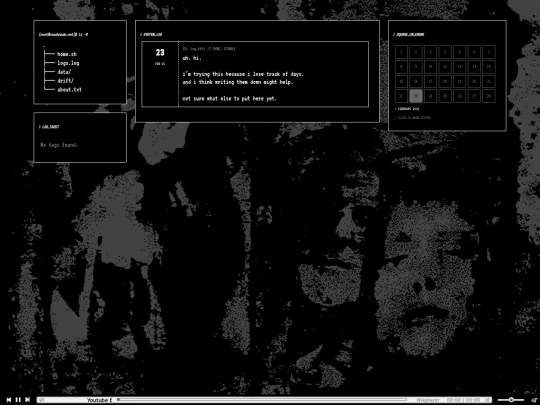This screenshot has width=540, height=405.
Task: Open about.txt in the file tree
Action: point(70,90)
